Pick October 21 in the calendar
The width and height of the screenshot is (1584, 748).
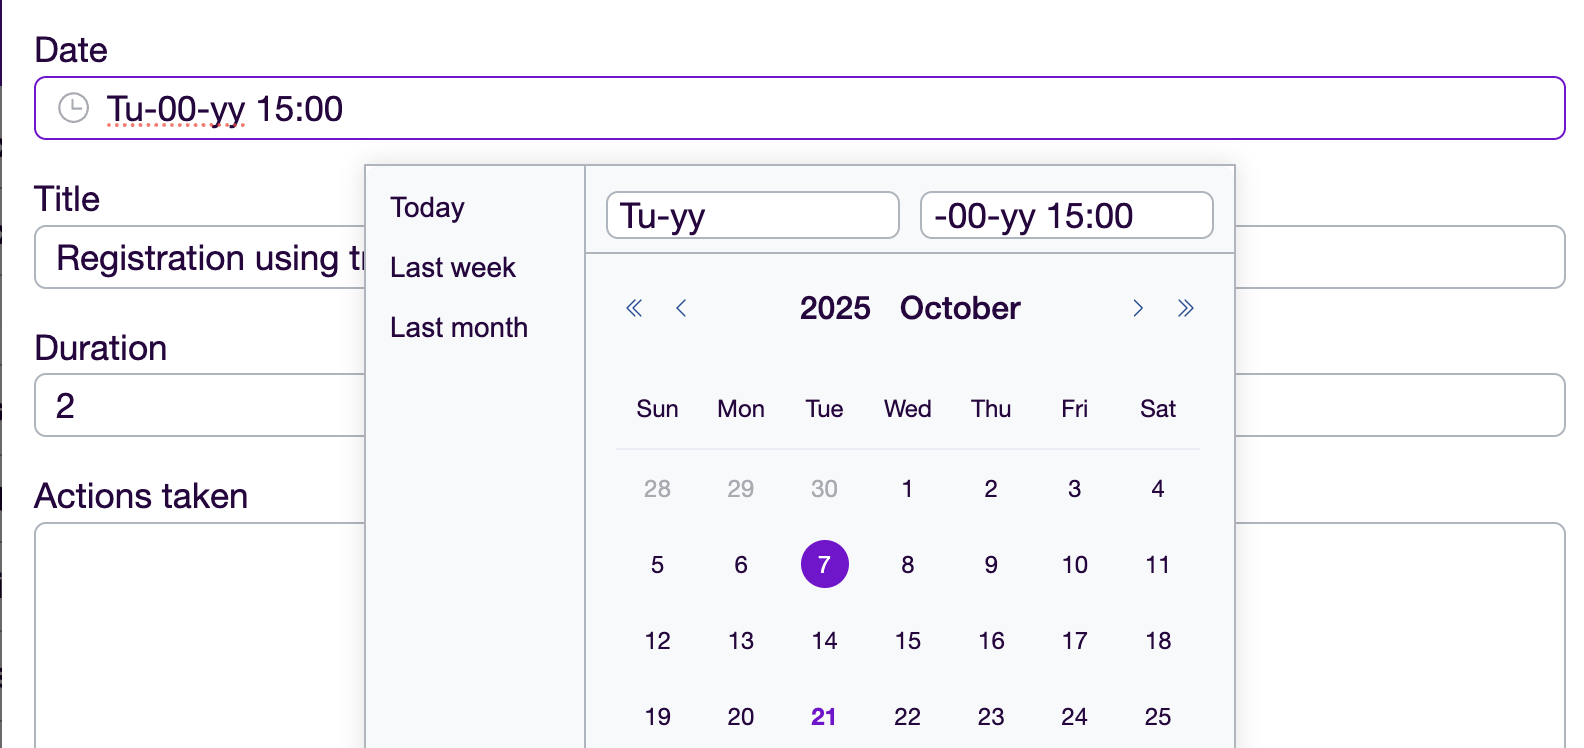tap(824, 717)
